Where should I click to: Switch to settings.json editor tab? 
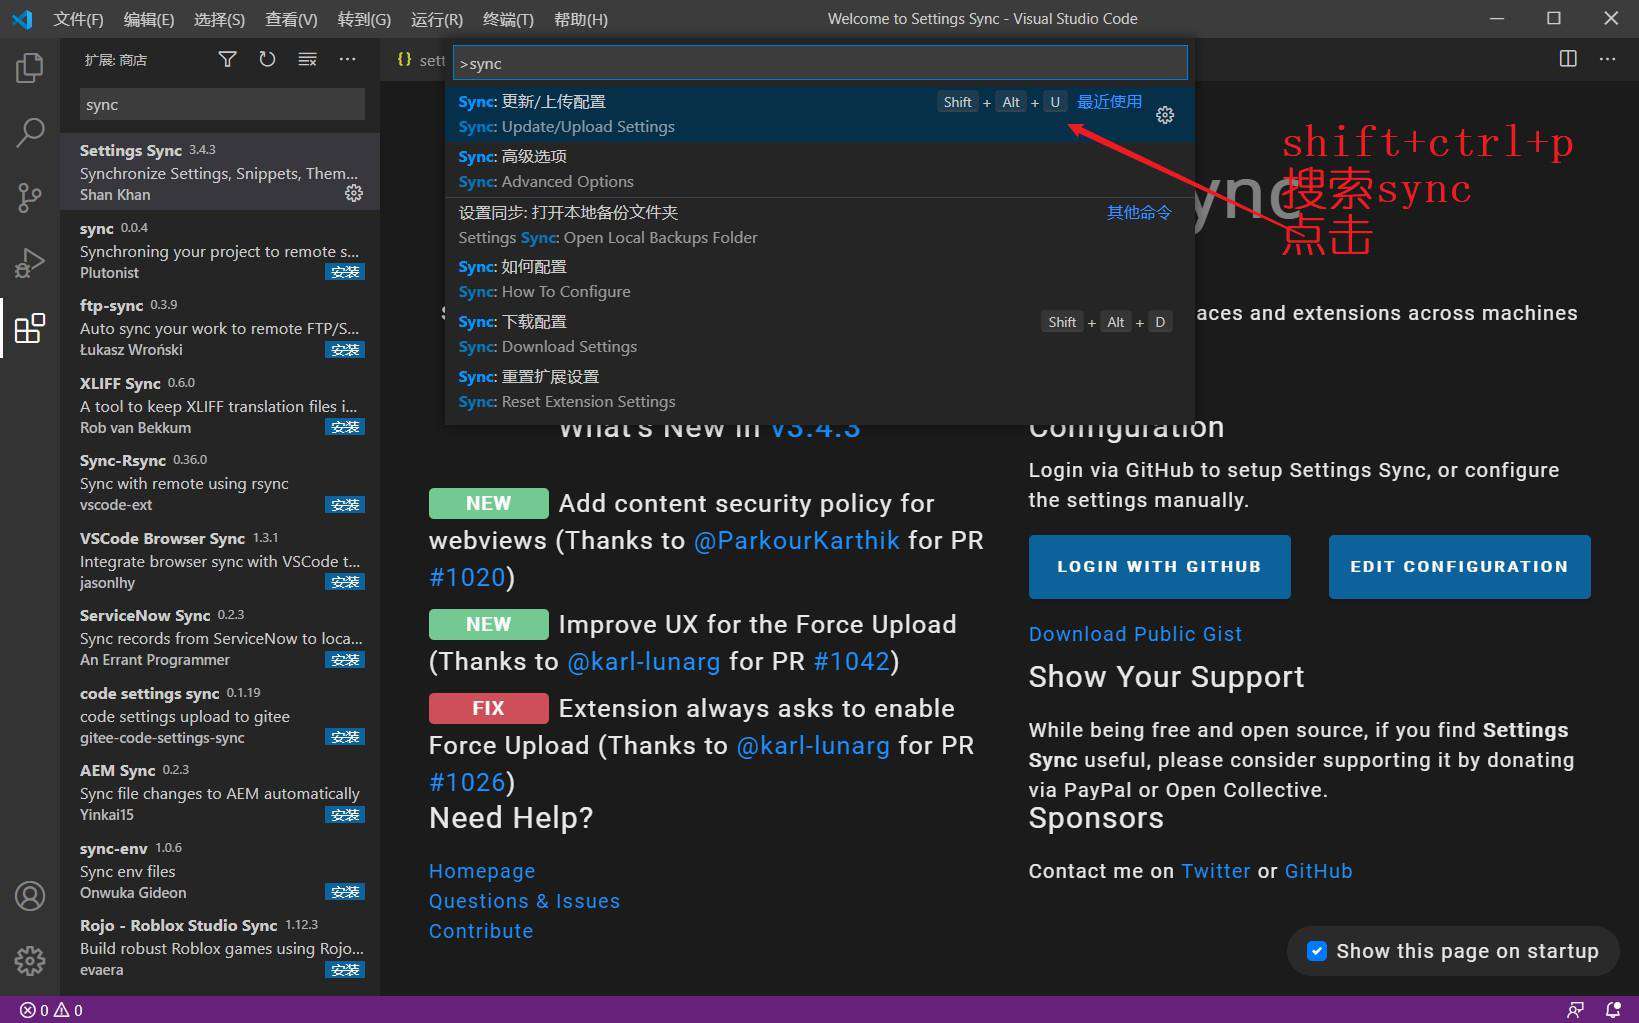coord(419,60)
